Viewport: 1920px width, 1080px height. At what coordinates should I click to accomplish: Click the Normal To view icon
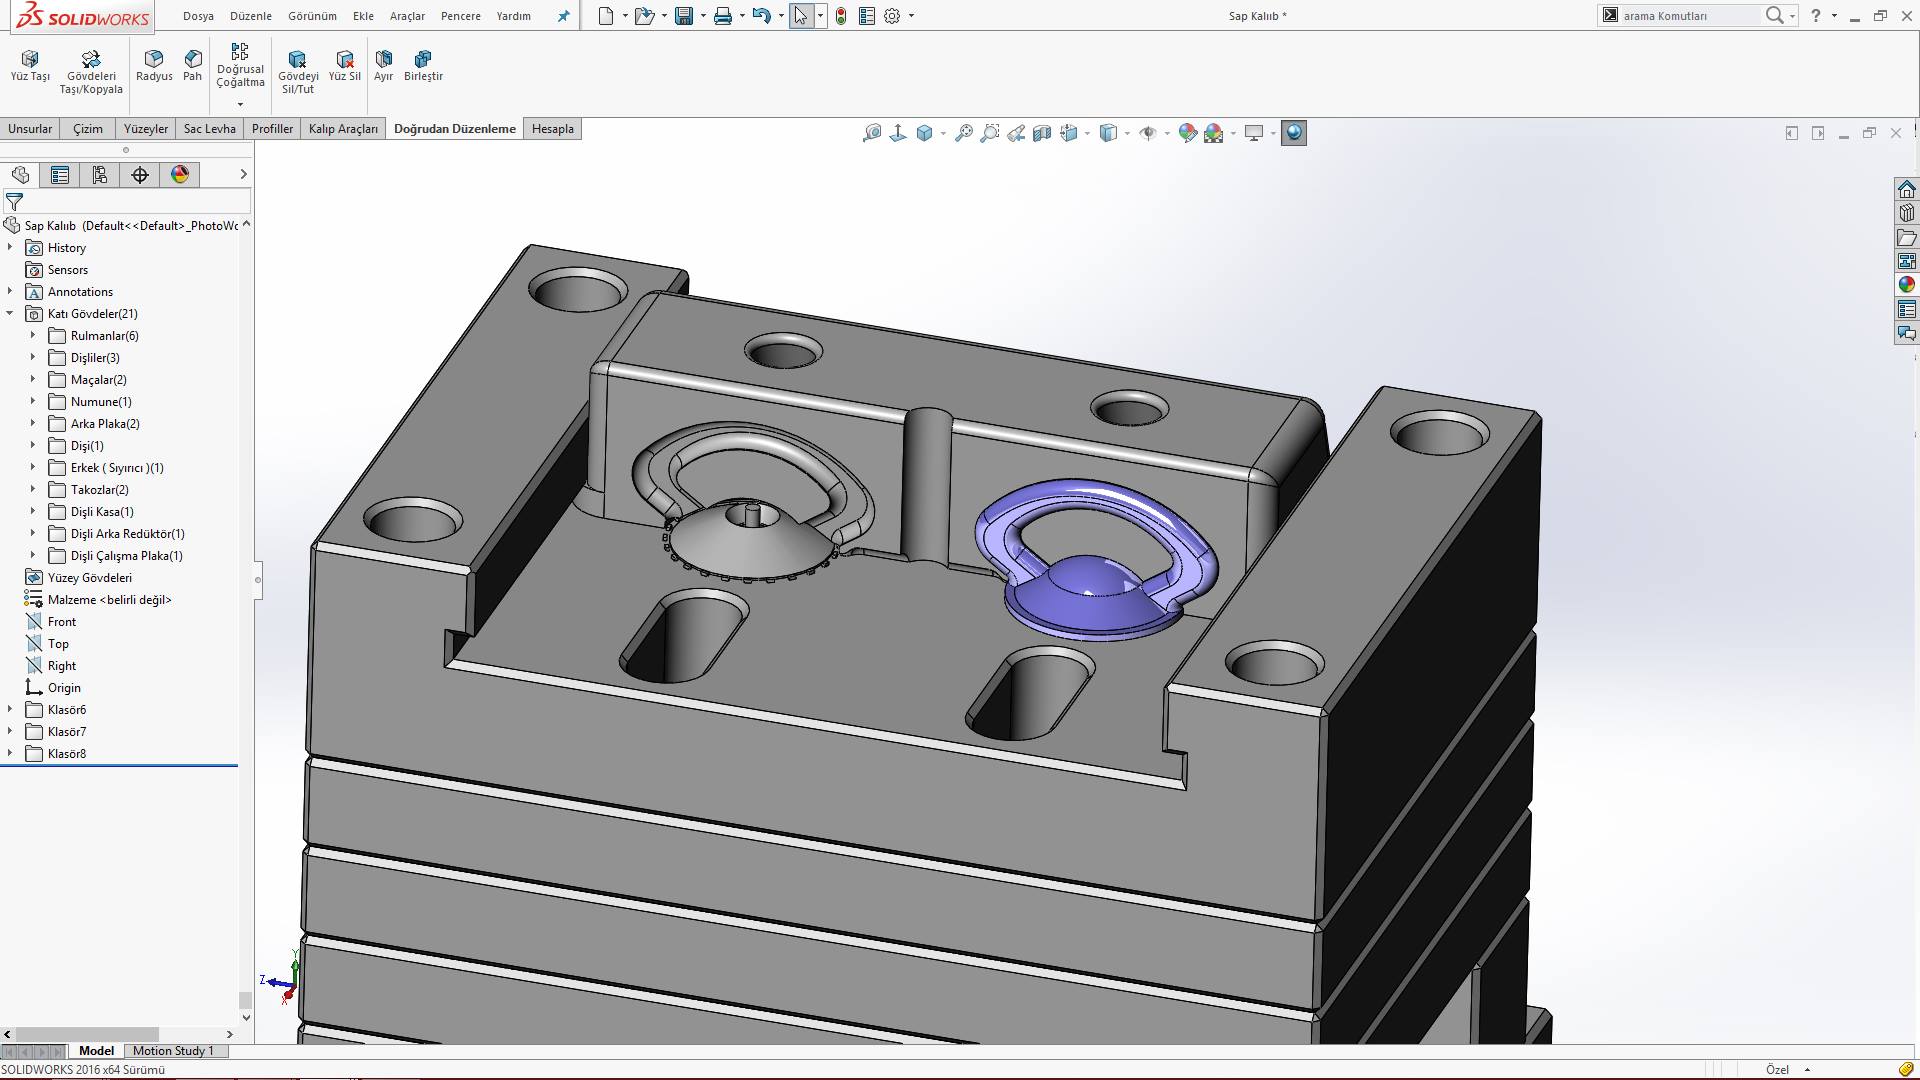tap(898, 133)
